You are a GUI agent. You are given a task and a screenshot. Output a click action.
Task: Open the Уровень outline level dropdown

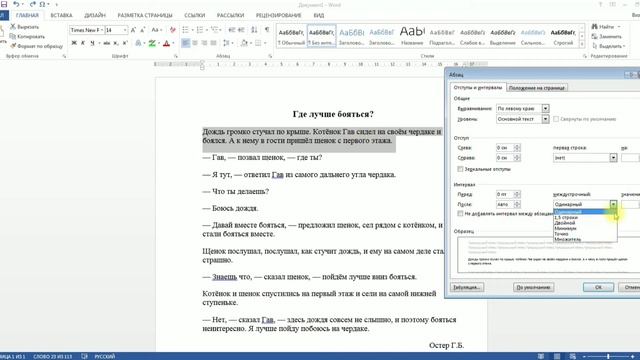(x=545, y=119)
